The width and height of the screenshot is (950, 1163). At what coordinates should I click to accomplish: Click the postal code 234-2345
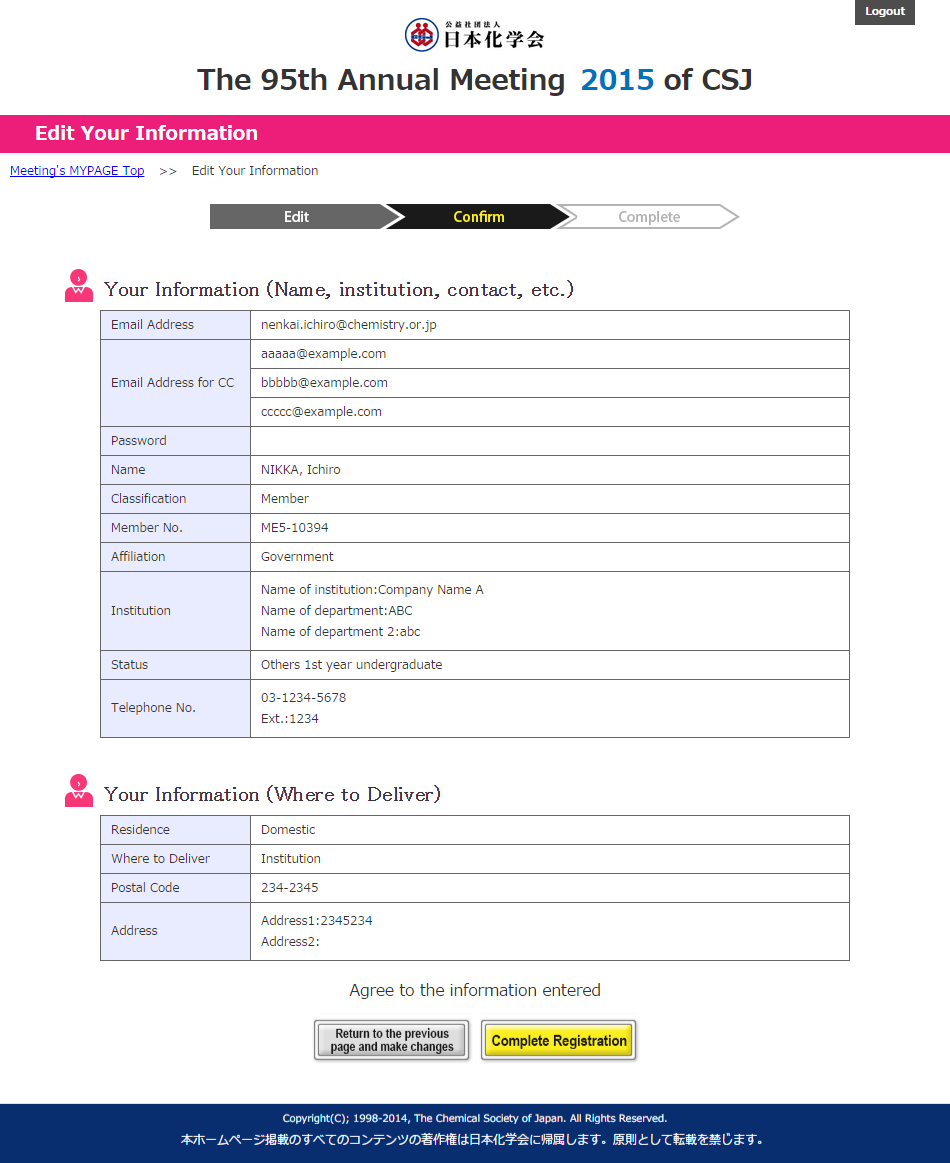[x=289, y=887]
